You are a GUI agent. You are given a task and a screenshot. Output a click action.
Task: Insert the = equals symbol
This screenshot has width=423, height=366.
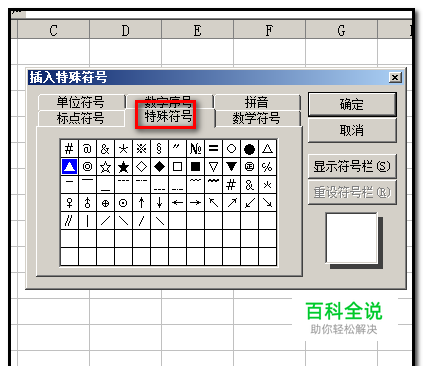[213, 149]
